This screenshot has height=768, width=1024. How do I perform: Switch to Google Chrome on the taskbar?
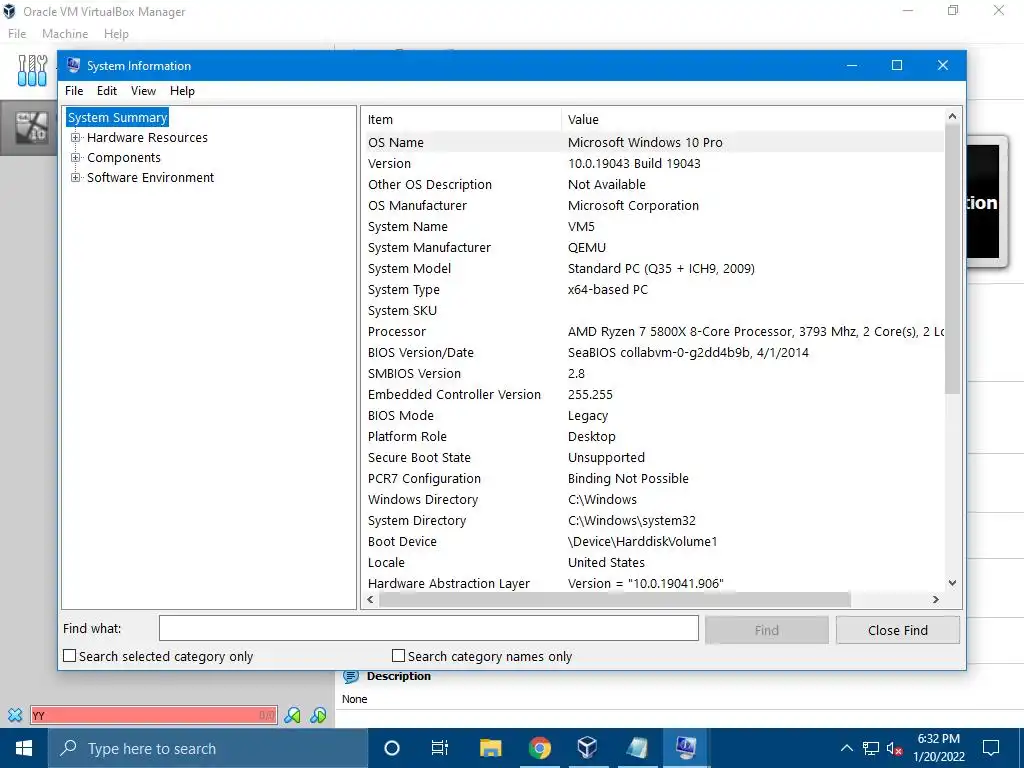pos(539,748)
